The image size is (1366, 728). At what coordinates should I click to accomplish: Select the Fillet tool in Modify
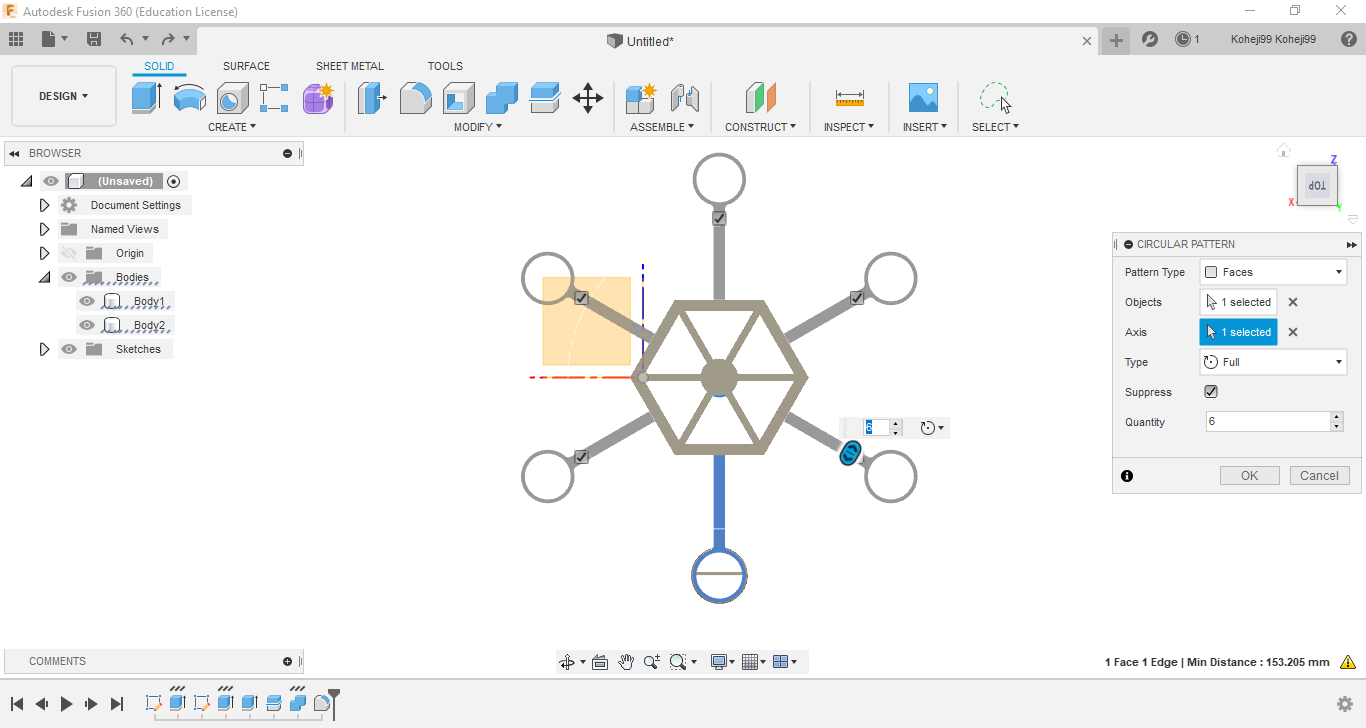coord(416,98)
